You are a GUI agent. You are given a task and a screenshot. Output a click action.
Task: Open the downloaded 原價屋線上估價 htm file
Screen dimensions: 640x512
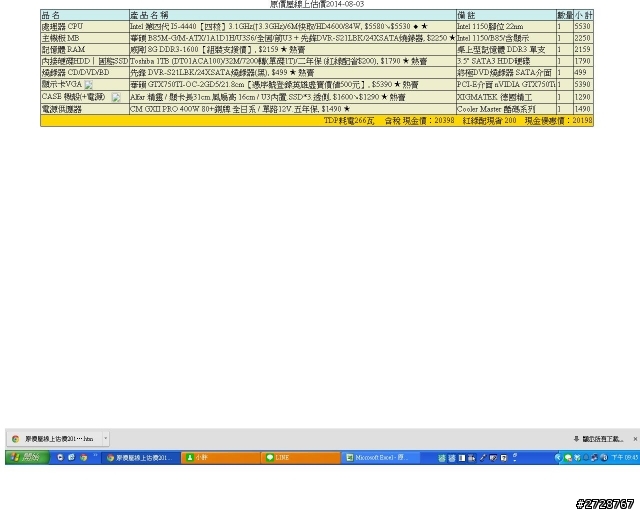(54, 439)
